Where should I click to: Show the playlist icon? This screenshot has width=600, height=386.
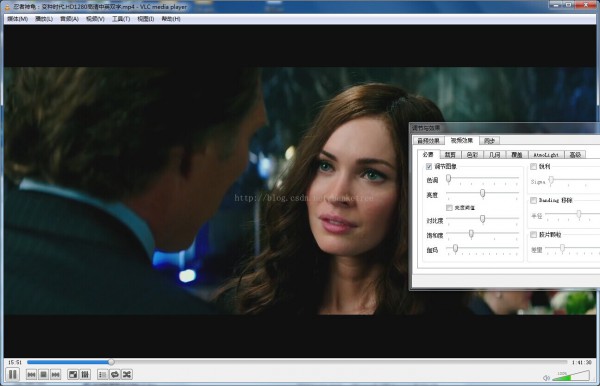click(x=102, y=375)
